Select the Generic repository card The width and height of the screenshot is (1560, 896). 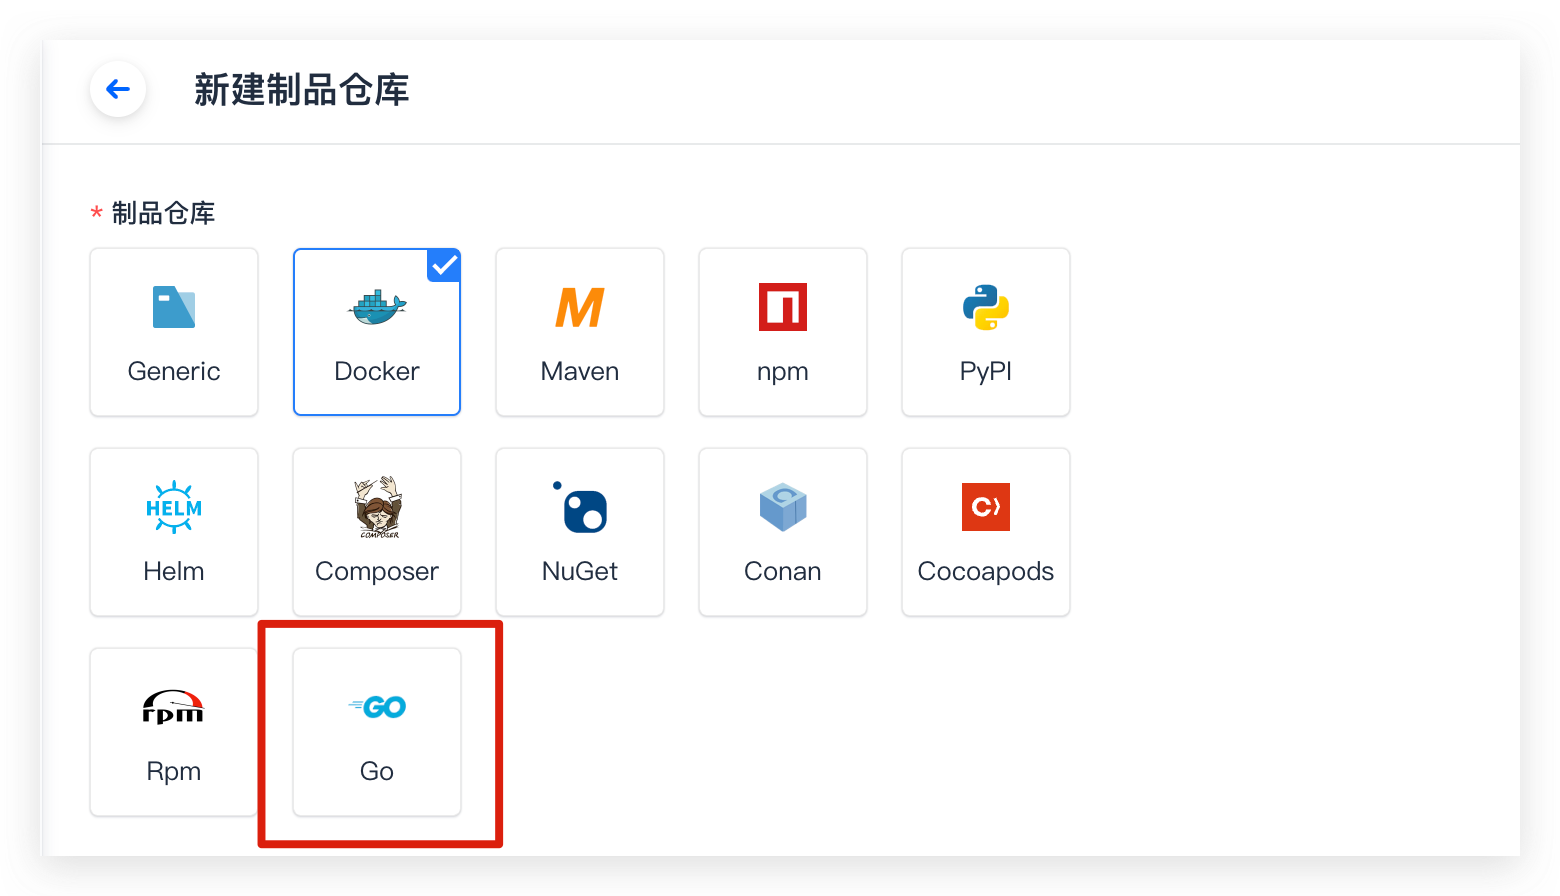[174, 332]
